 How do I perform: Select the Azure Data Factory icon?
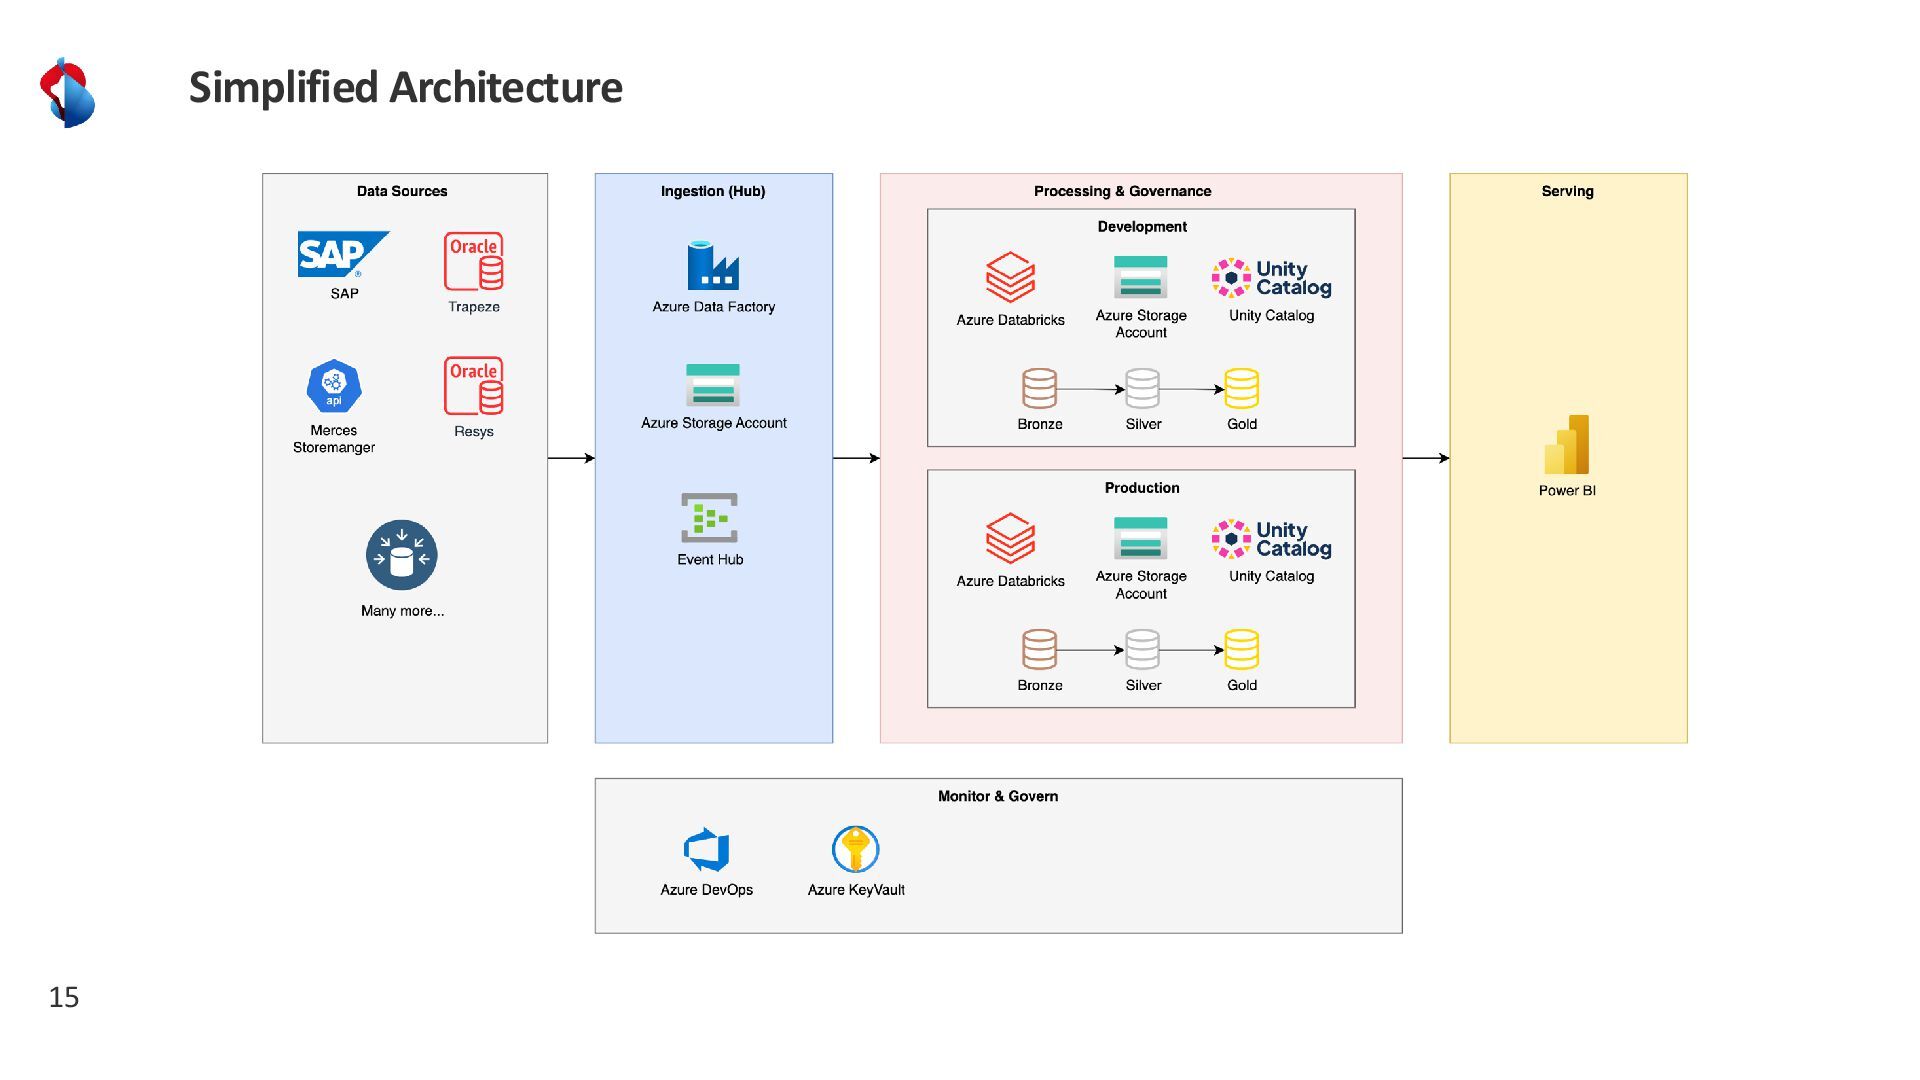coord(713,265)
